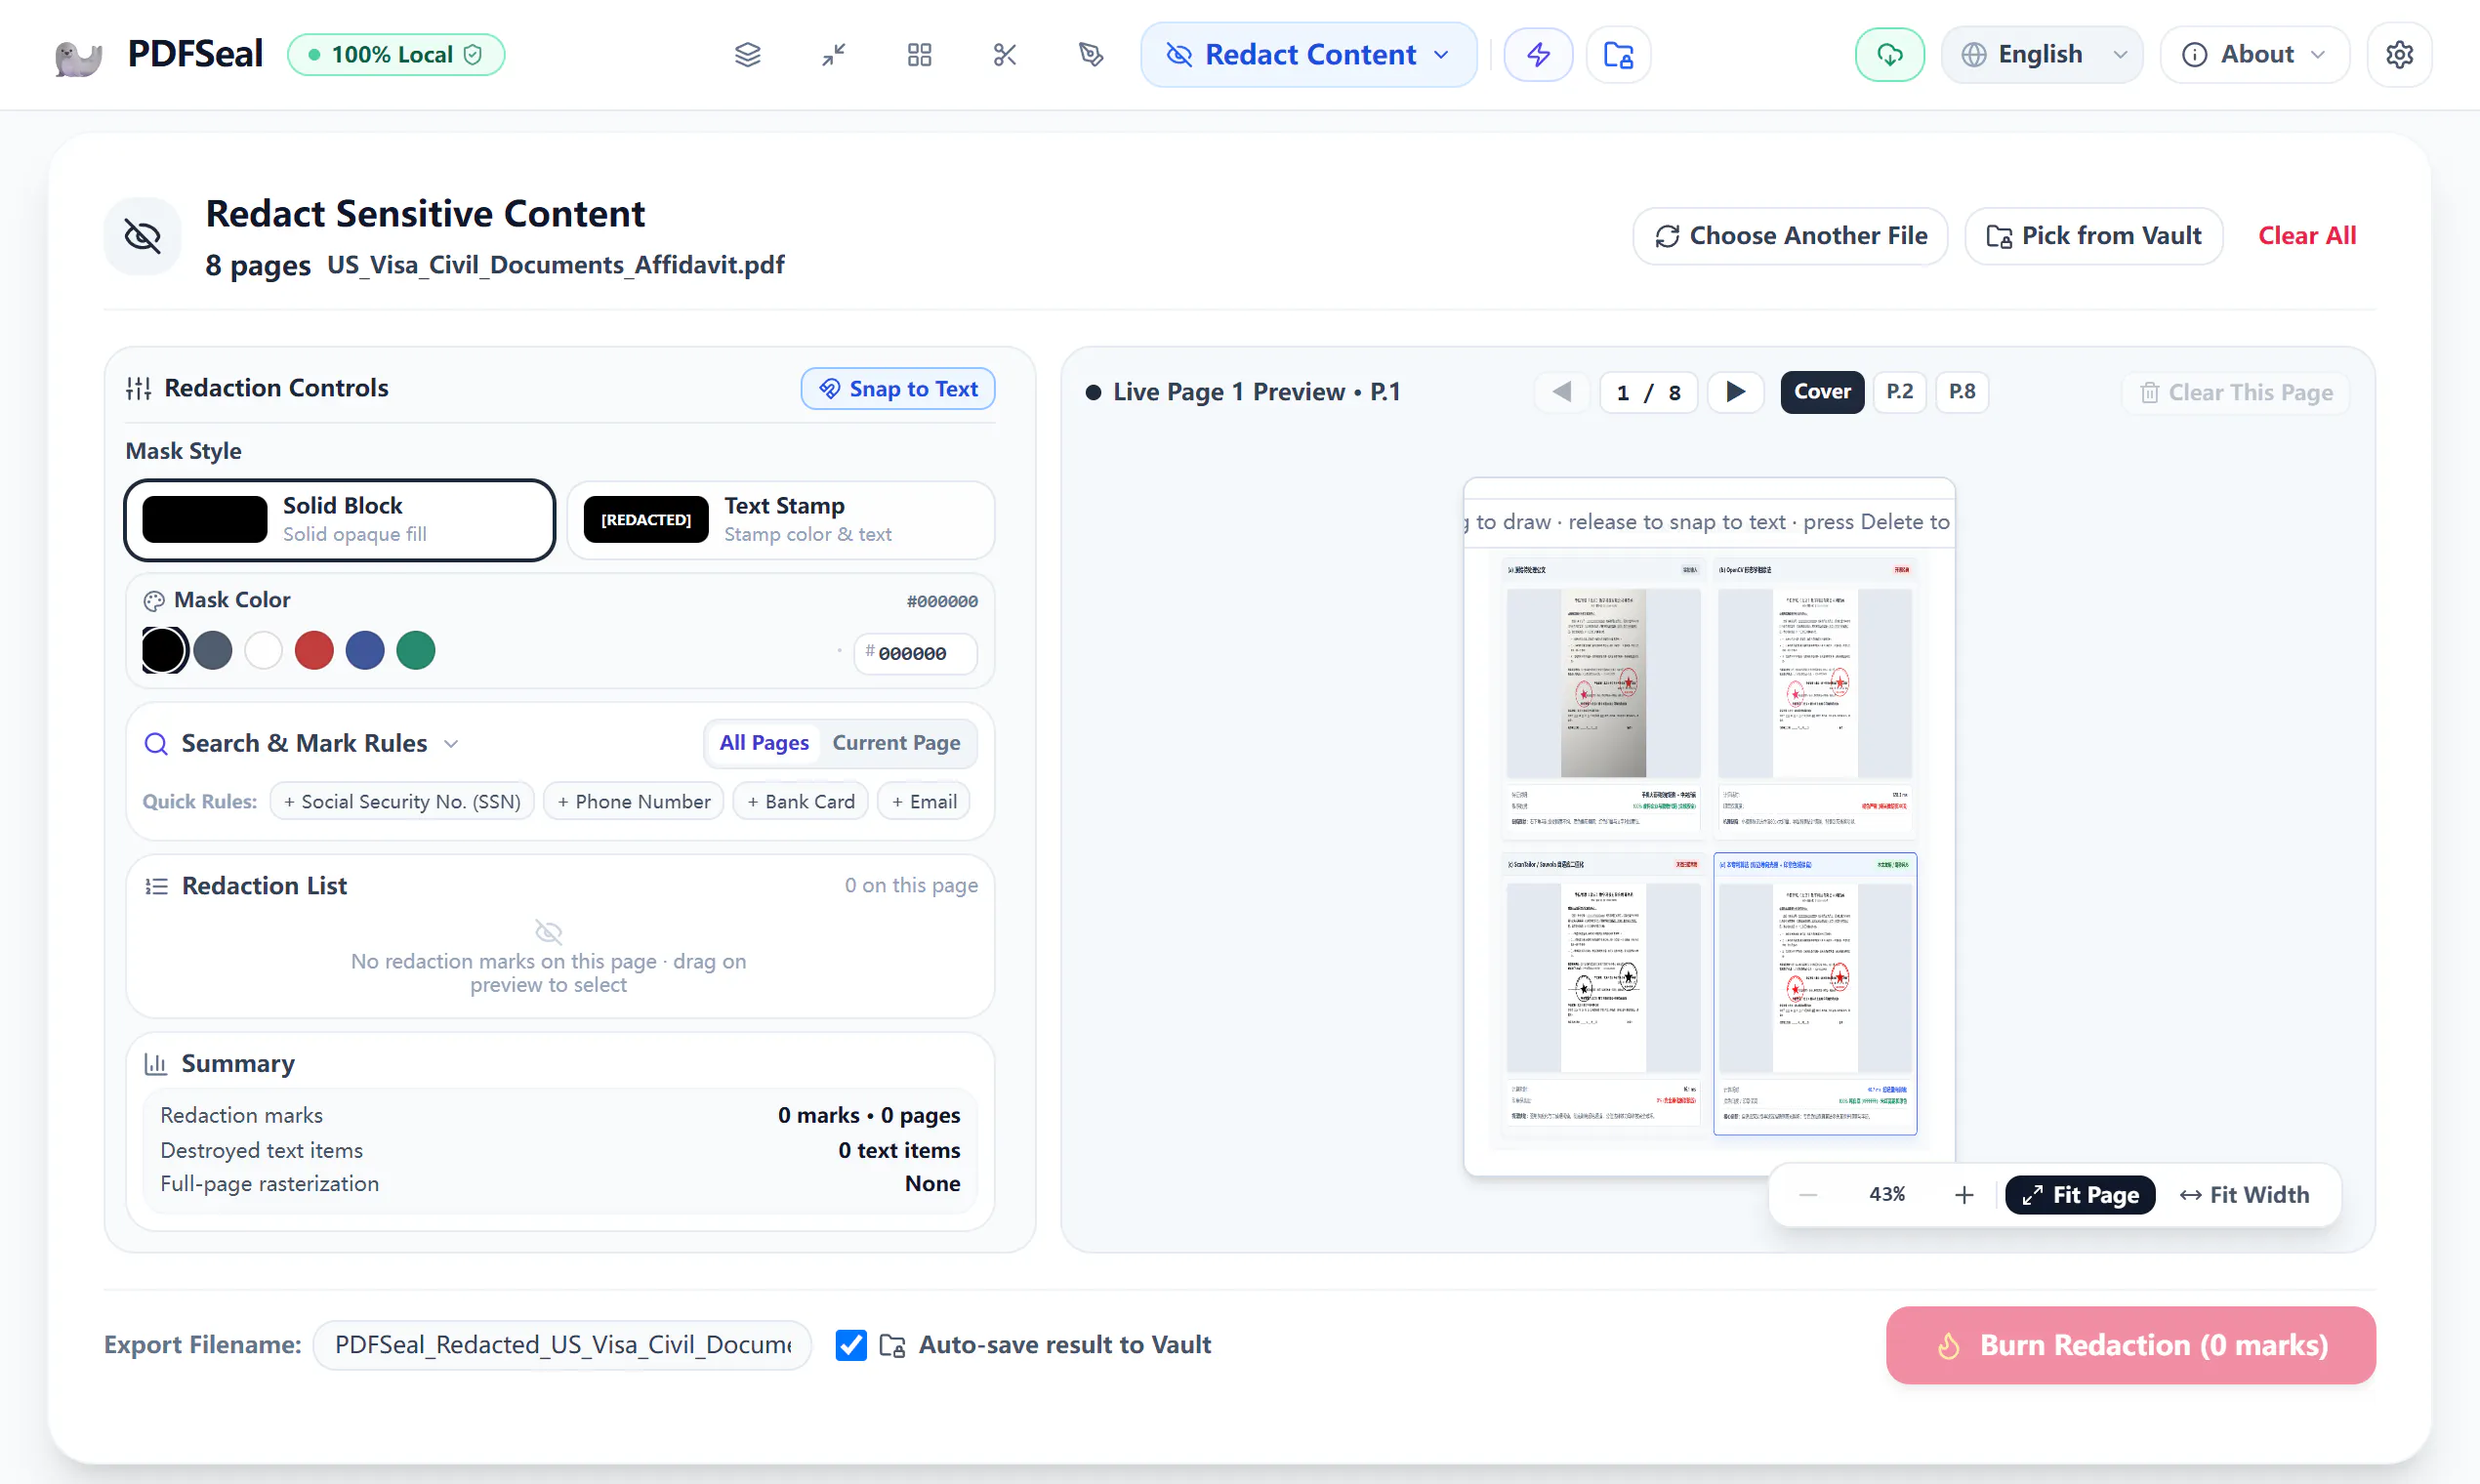2480x1484 pixels.
Task: Open the merge layers tool icon
Action: click(748, 55)
